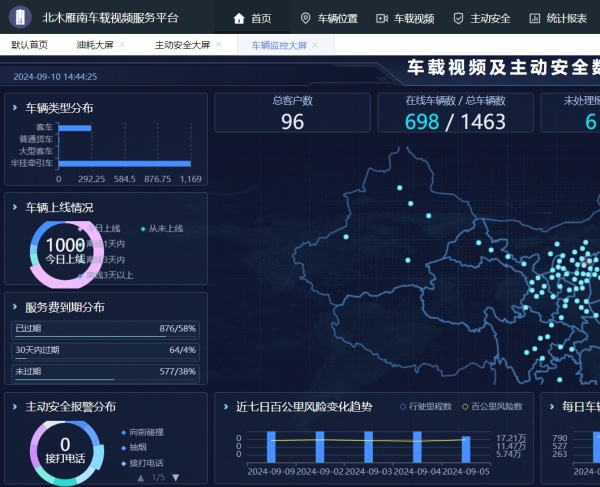
Task: Click the 未过期 service fee row
Action: point(105,371)
